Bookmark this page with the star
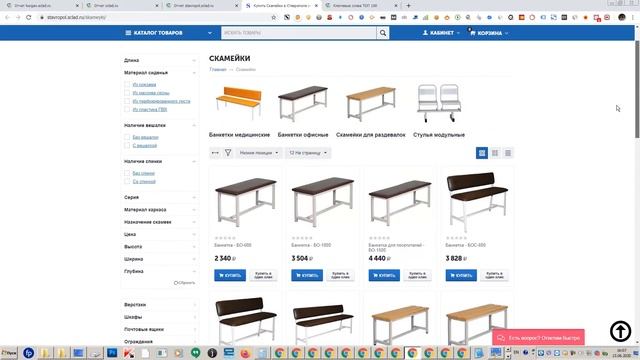 point(274,17)
